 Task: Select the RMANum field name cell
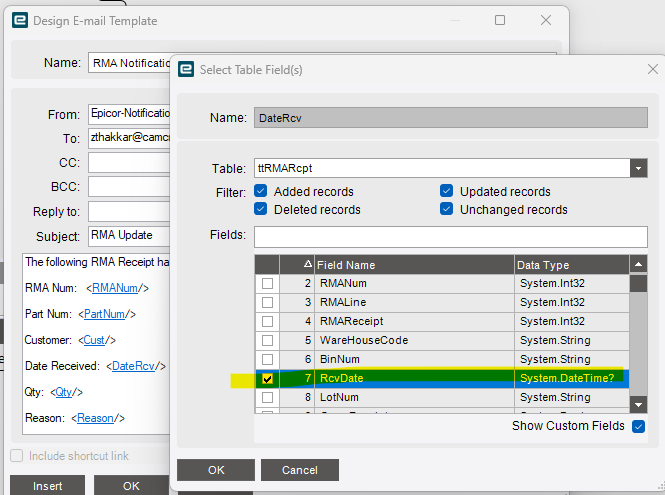(x=414, y=283)
